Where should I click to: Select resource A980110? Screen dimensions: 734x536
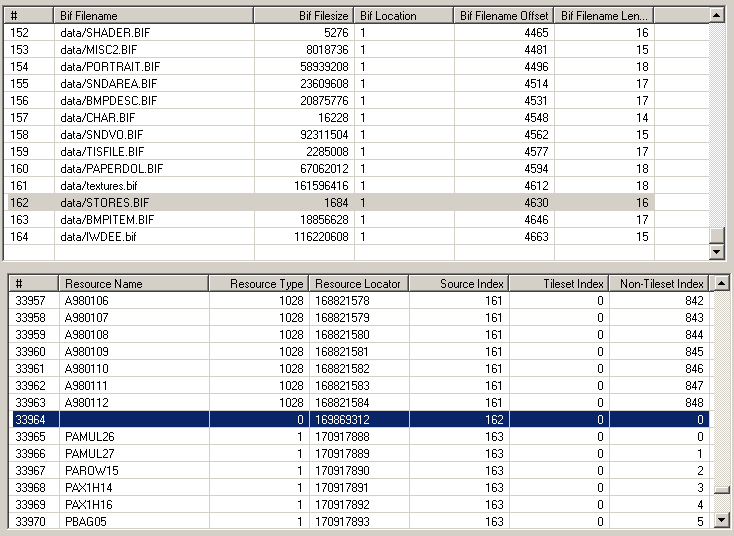(360, 369)
